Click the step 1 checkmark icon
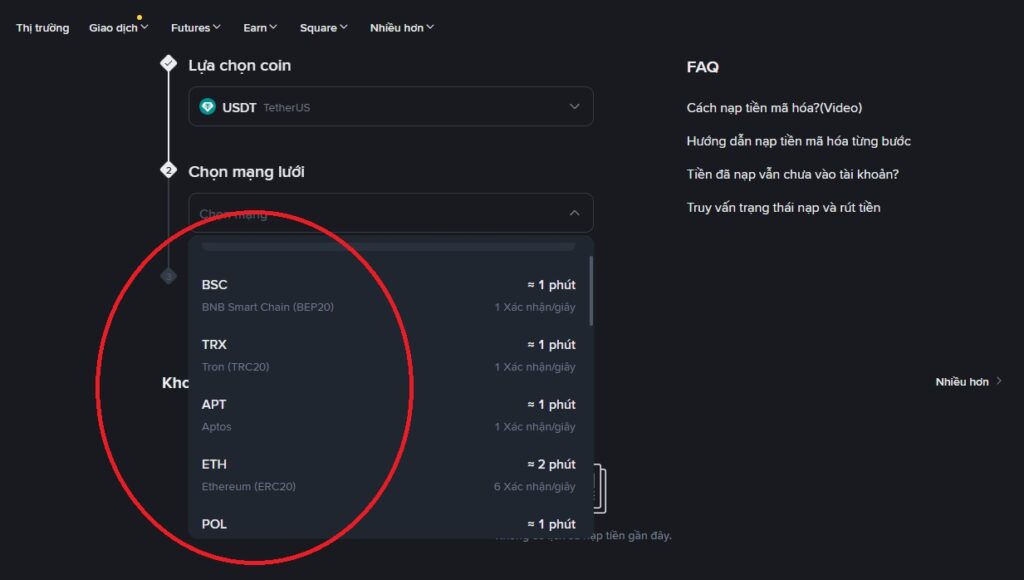Image resolution: width=1024 pixels, height=580 pixels. click(169, 63)
